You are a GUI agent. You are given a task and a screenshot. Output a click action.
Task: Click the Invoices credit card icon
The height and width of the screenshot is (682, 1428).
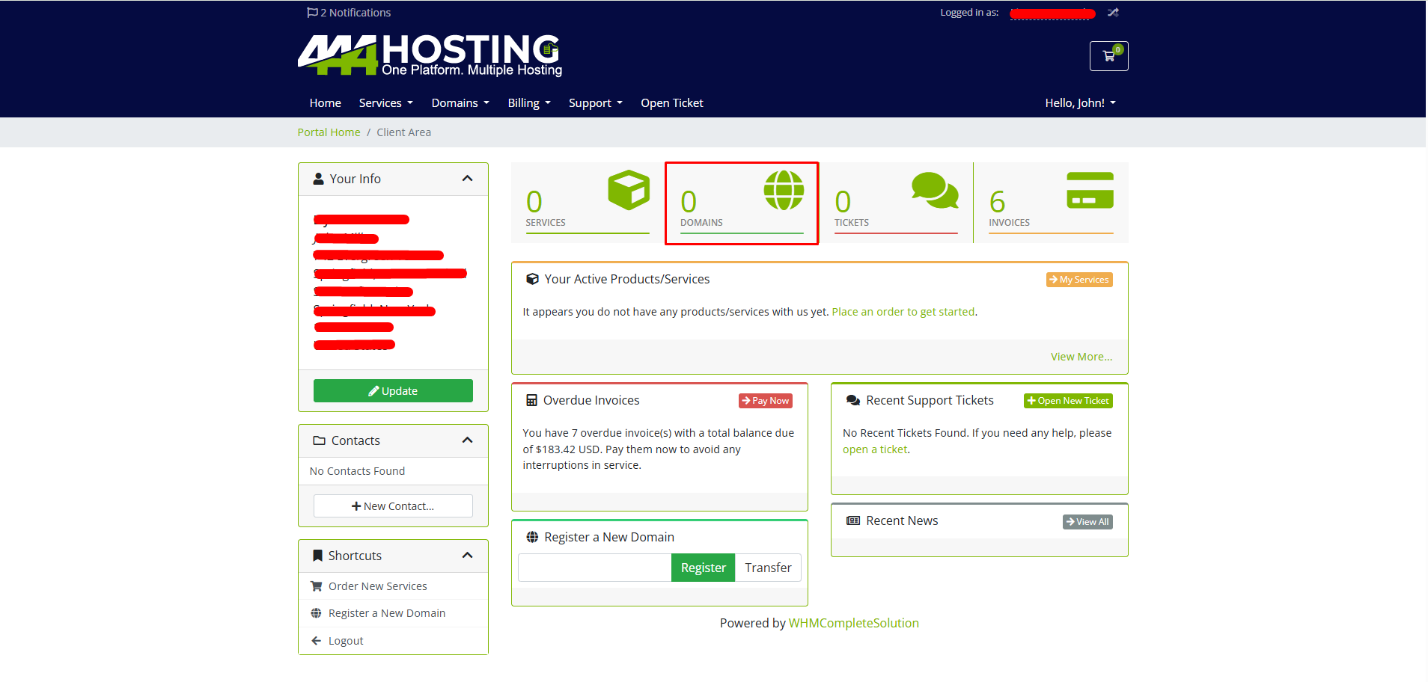[1089, 190]
